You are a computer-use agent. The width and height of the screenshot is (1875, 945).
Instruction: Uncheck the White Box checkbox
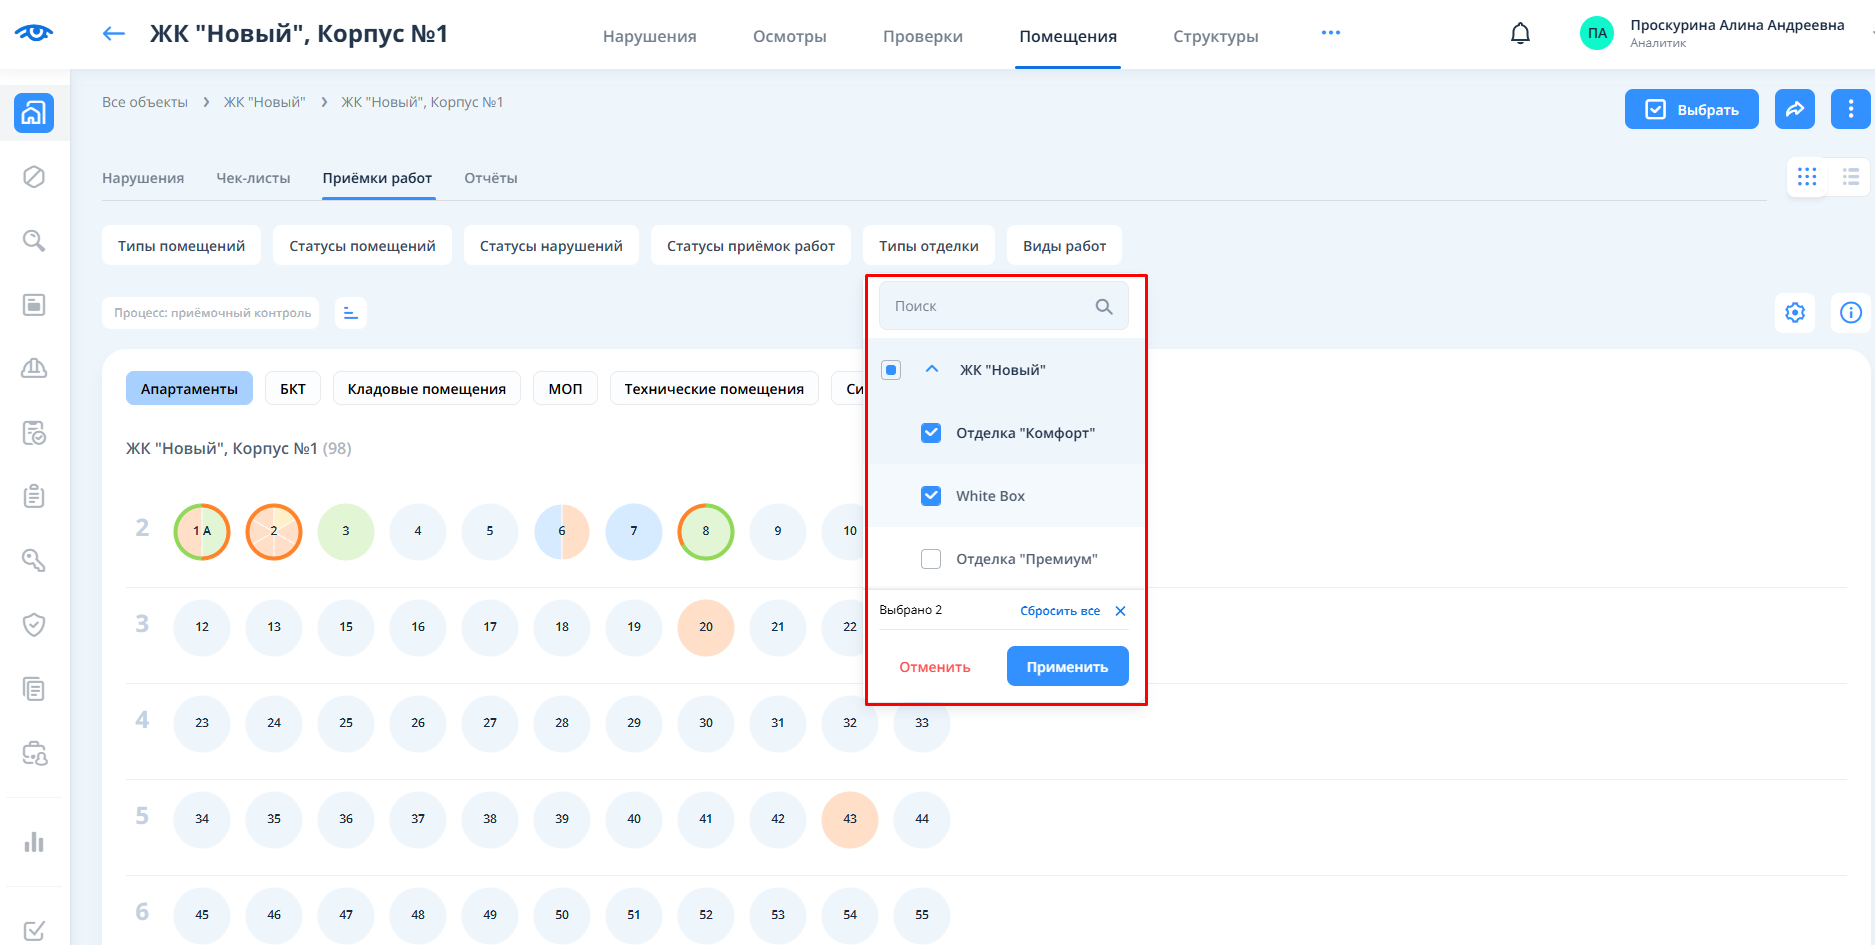pyautogui.click(x=931, y=496)
